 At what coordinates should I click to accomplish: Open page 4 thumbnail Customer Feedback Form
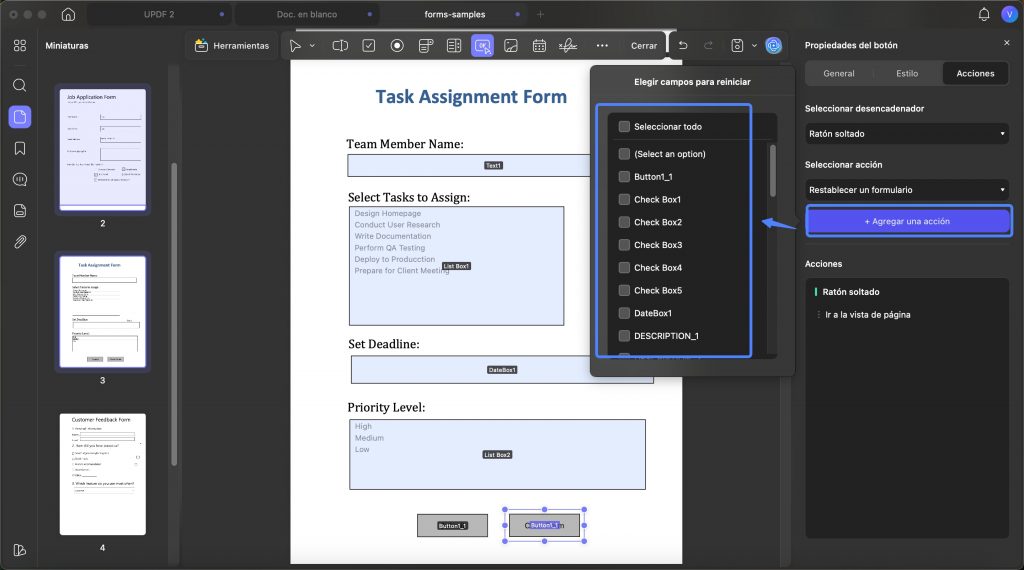(x=103, y=474)
